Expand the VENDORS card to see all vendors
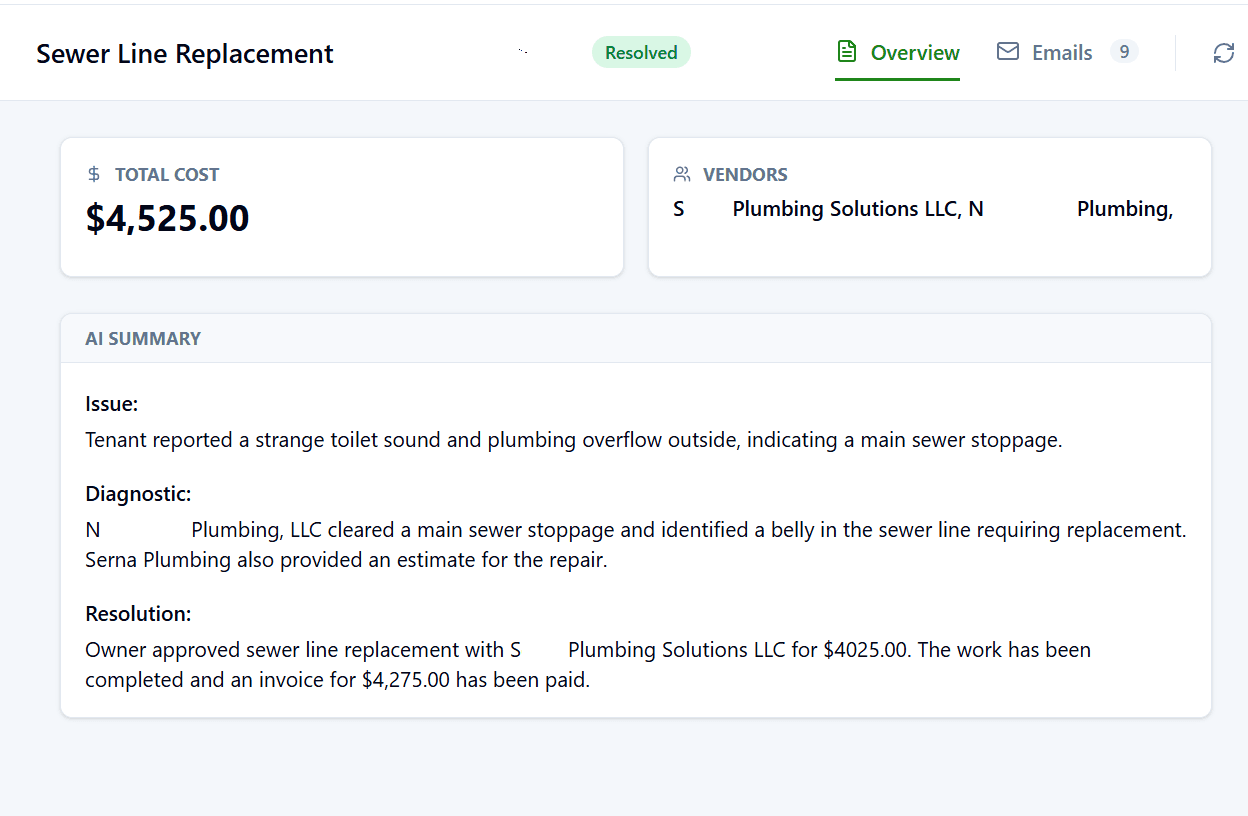 [928, 207]
